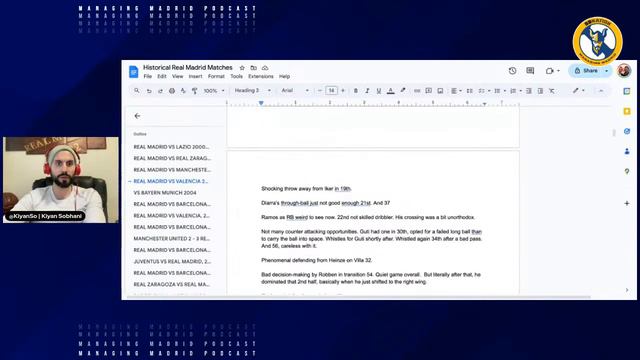Open Google Calendar in the side panel
The image size is (640, 360).
click(627, 91)
